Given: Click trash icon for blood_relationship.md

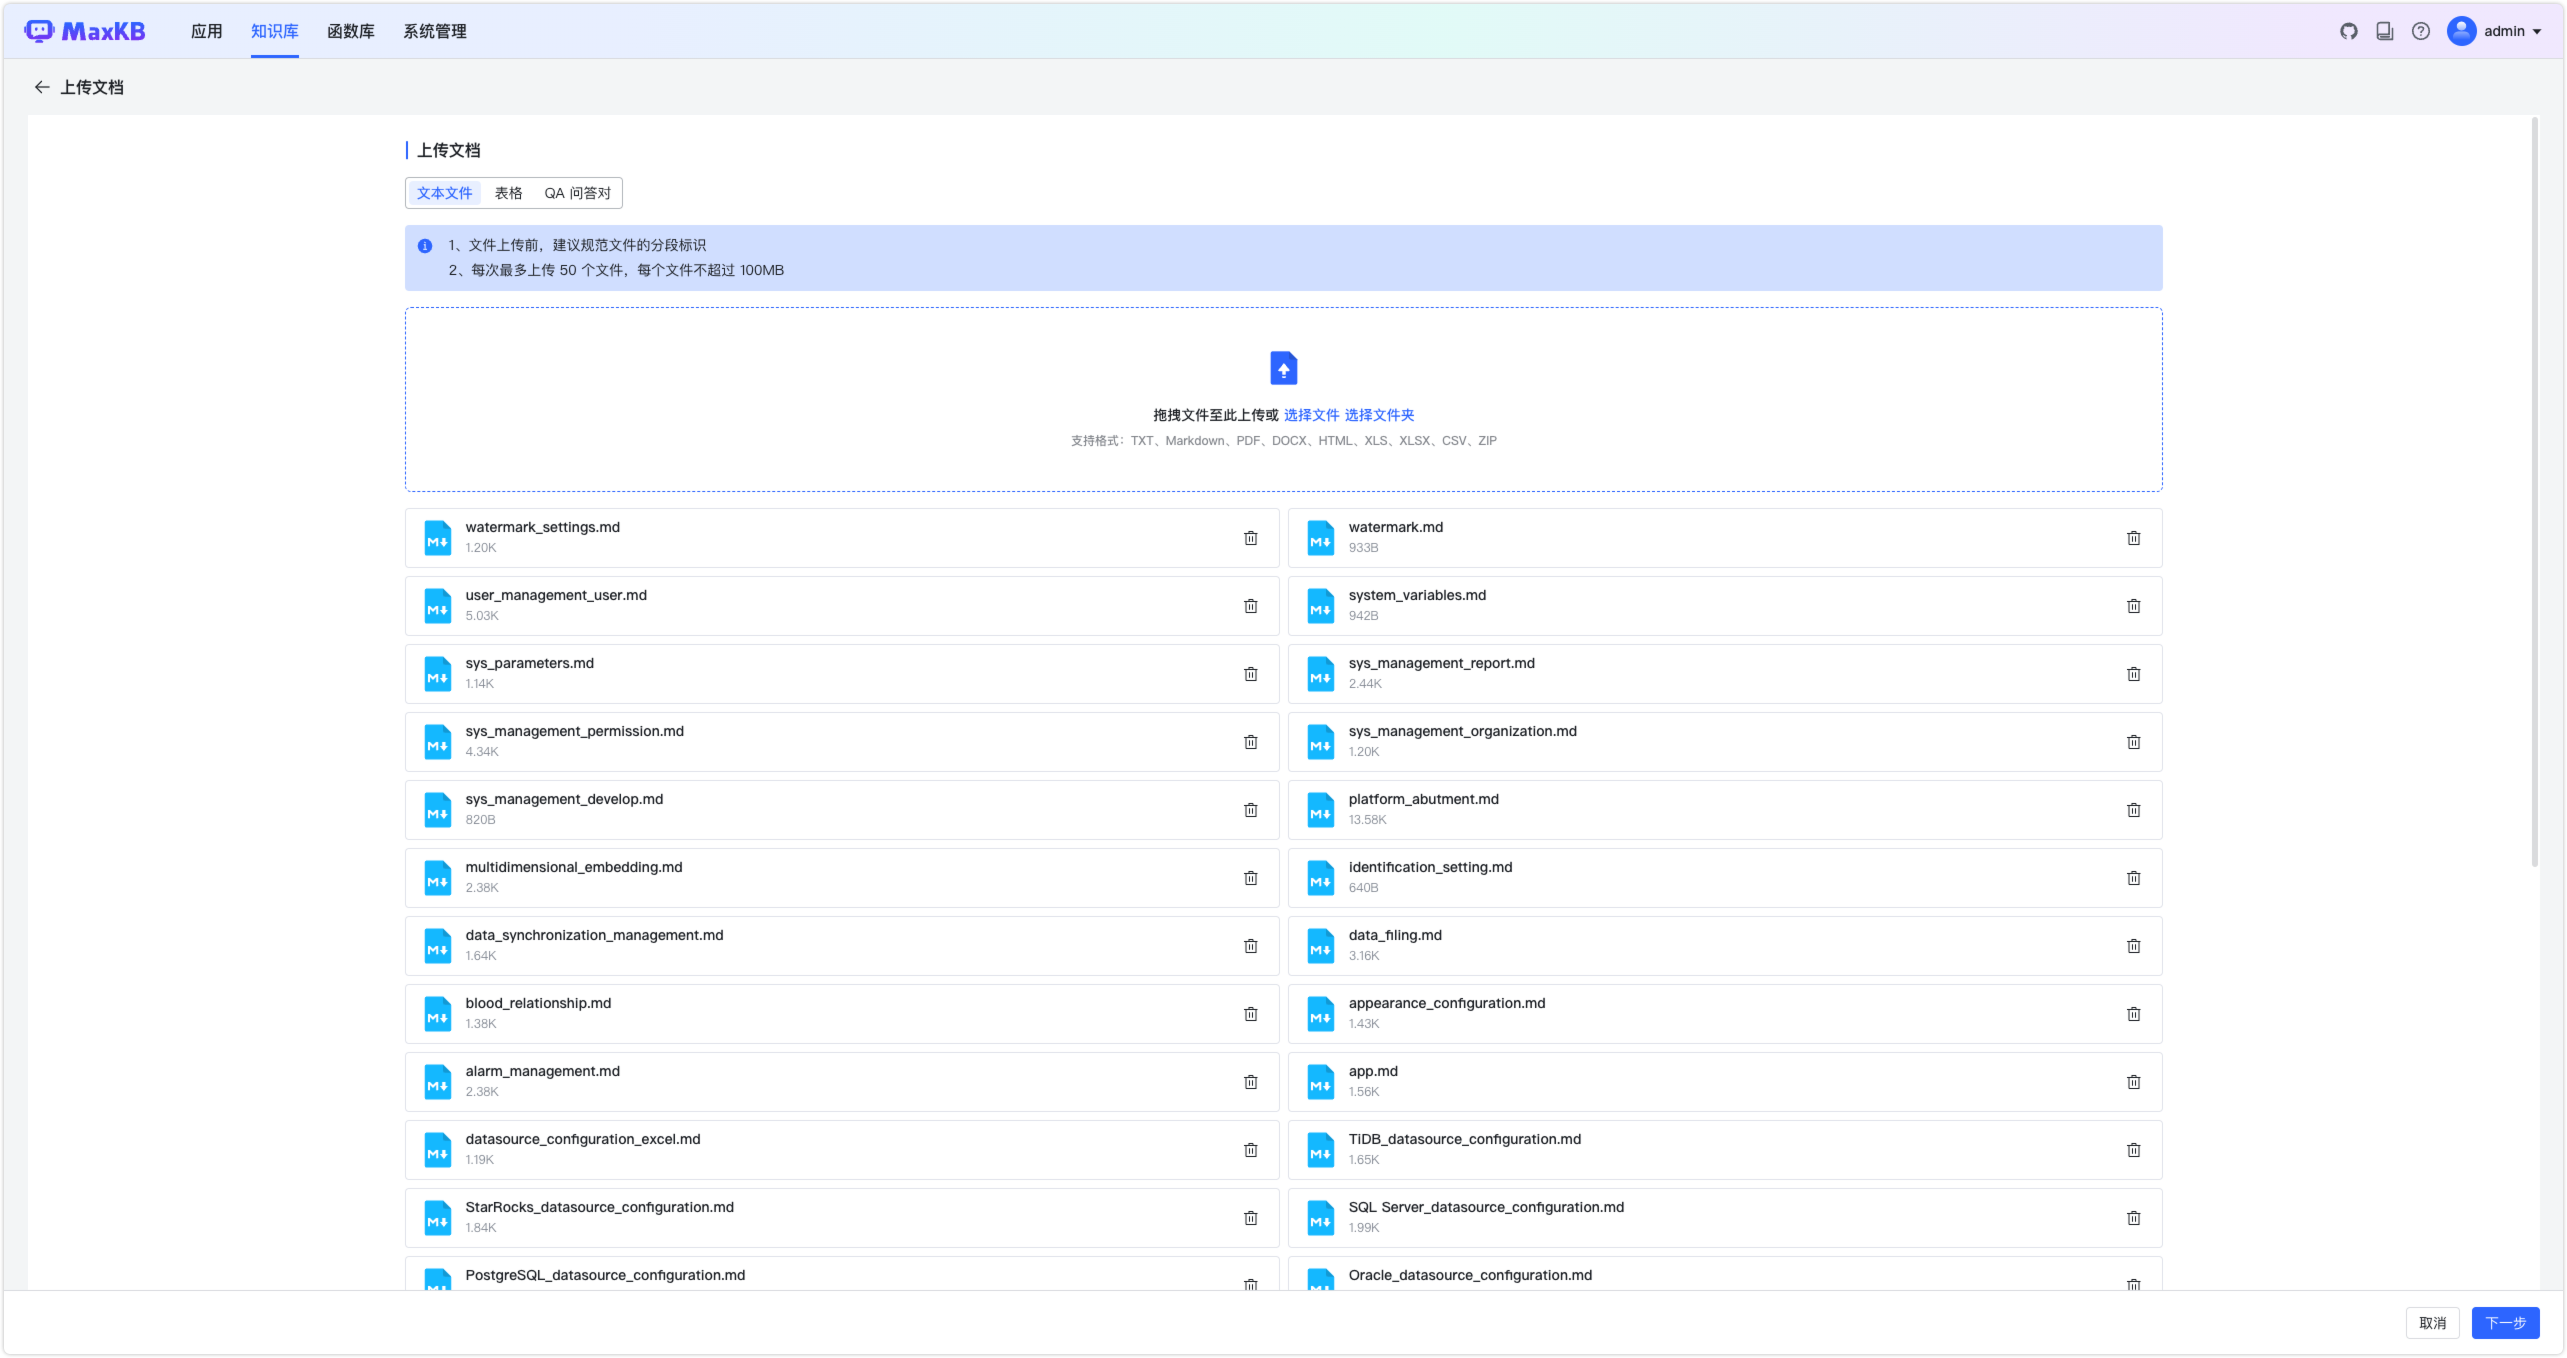Looking at the screenshot, I should 1250,1014.
